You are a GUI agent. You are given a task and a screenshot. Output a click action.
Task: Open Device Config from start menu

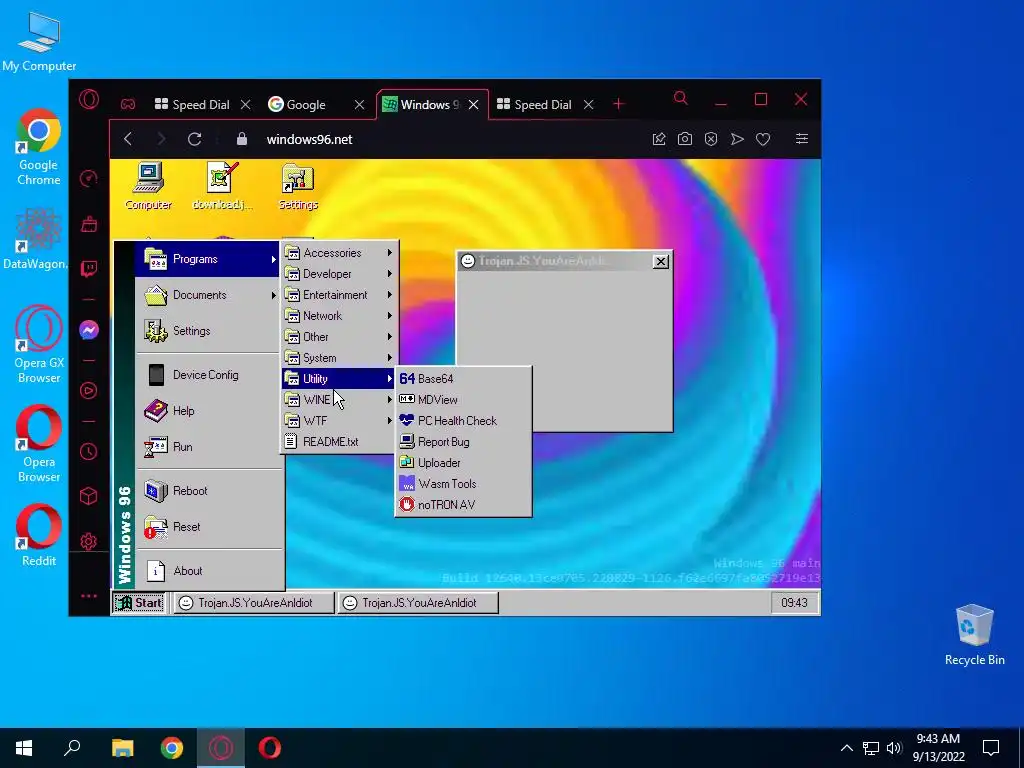[208, 375]
